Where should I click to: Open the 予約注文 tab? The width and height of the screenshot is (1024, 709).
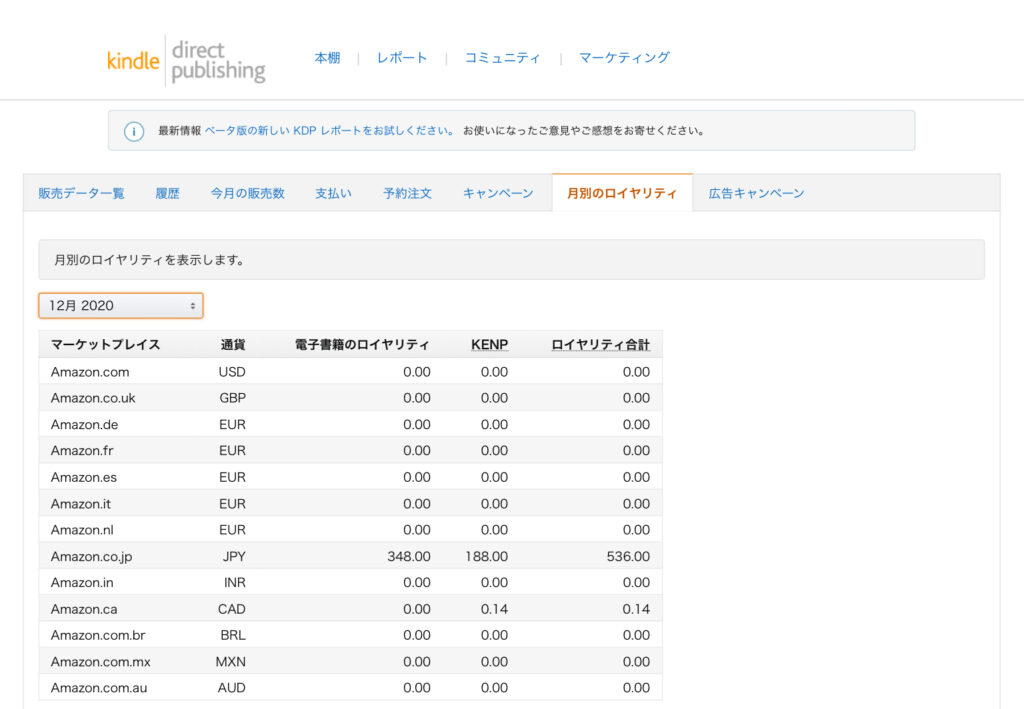tap(408, 193)
